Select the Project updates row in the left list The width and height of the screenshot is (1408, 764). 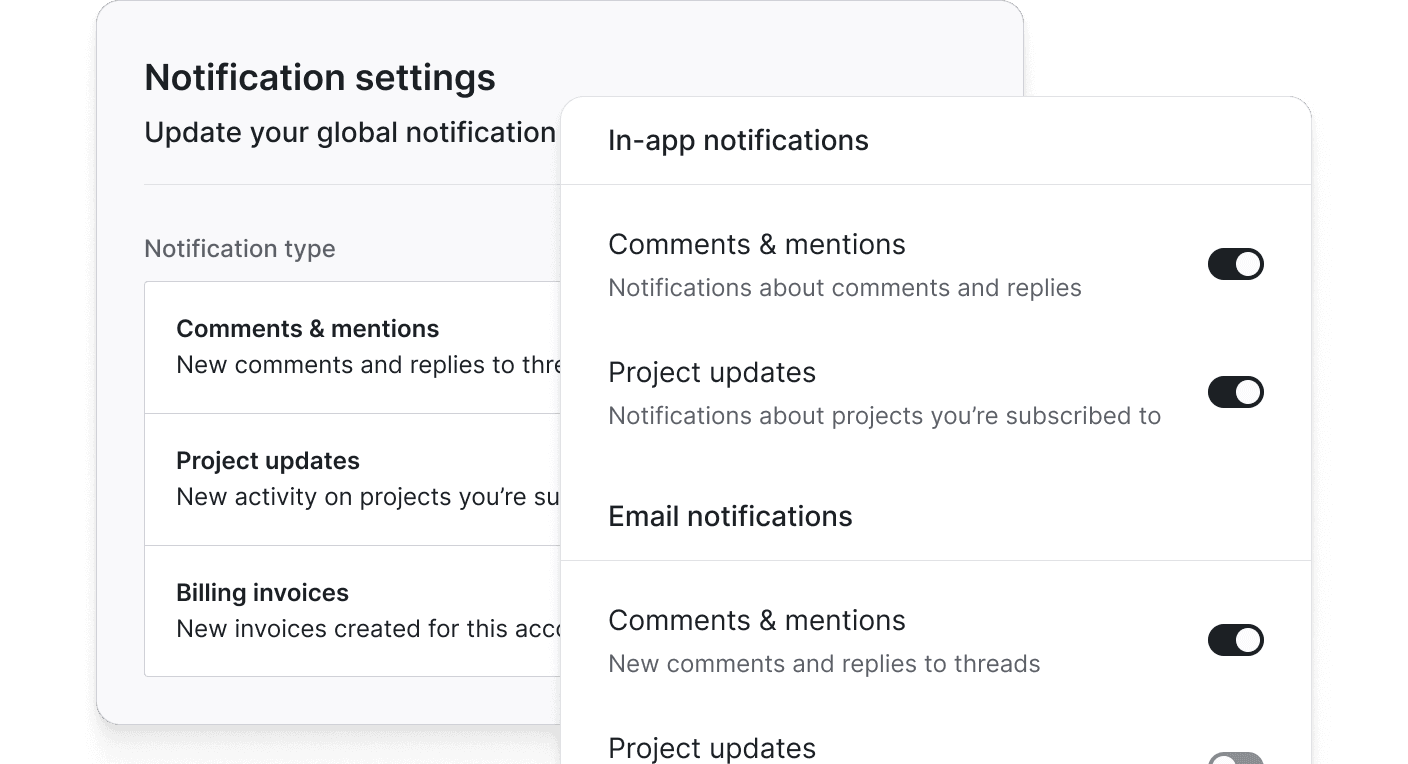point(268,461)
